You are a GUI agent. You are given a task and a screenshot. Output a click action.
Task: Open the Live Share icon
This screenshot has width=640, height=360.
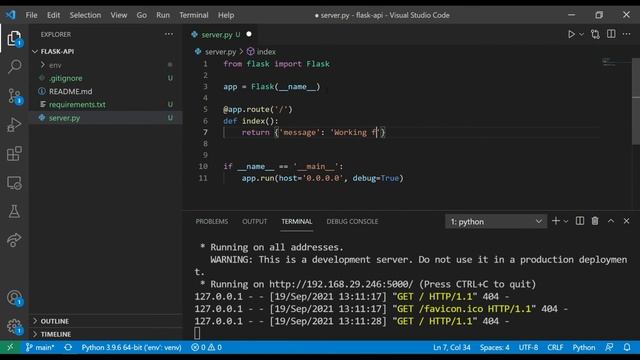[x=14, y=240]
